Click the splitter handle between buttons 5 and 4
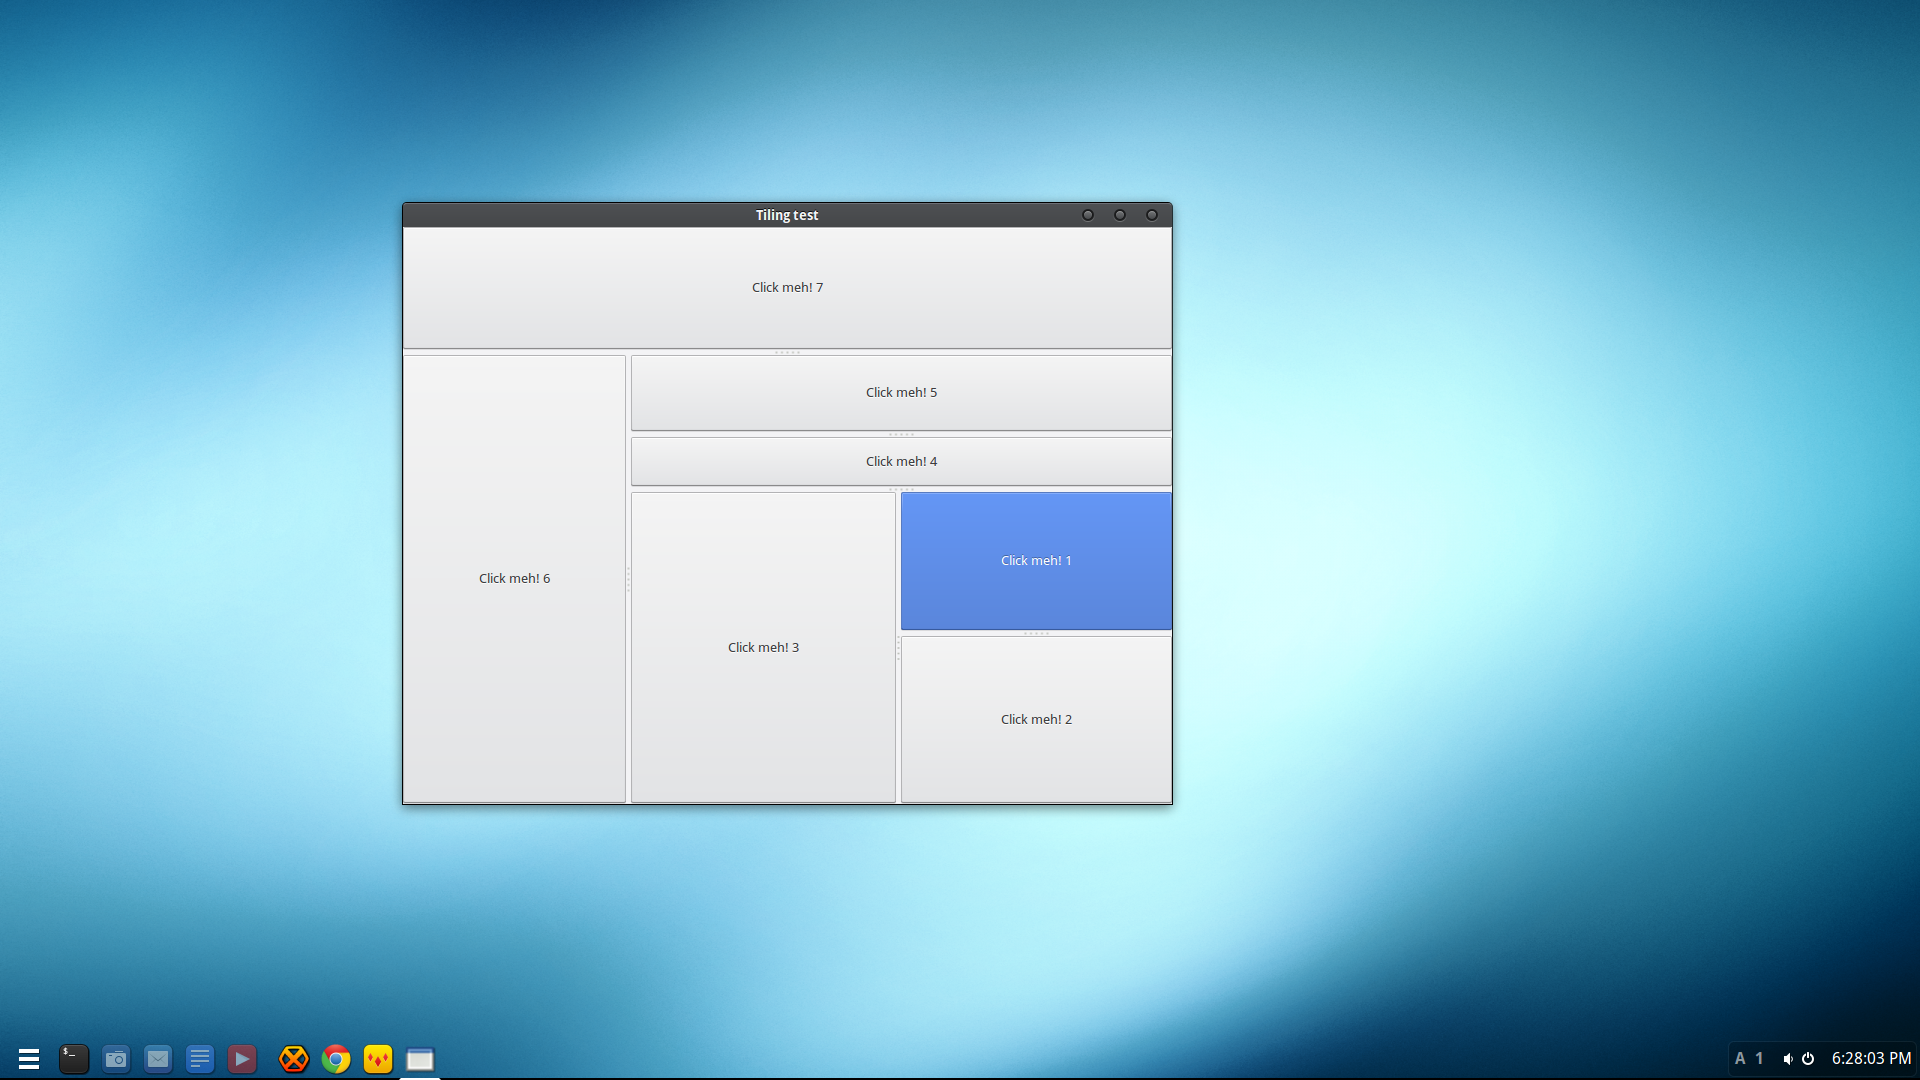This screenshot has height=1080, width=1920. [x=901, y=434]
